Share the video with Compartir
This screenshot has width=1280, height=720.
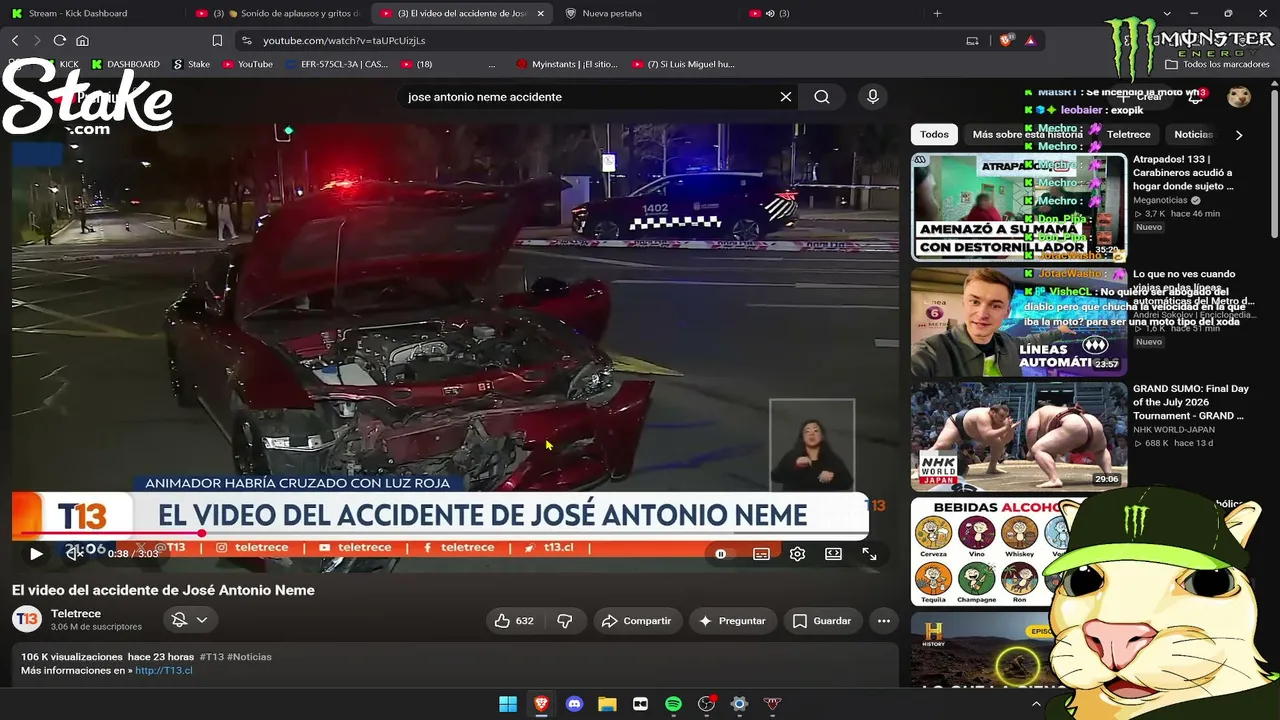[x=636, y=621]
